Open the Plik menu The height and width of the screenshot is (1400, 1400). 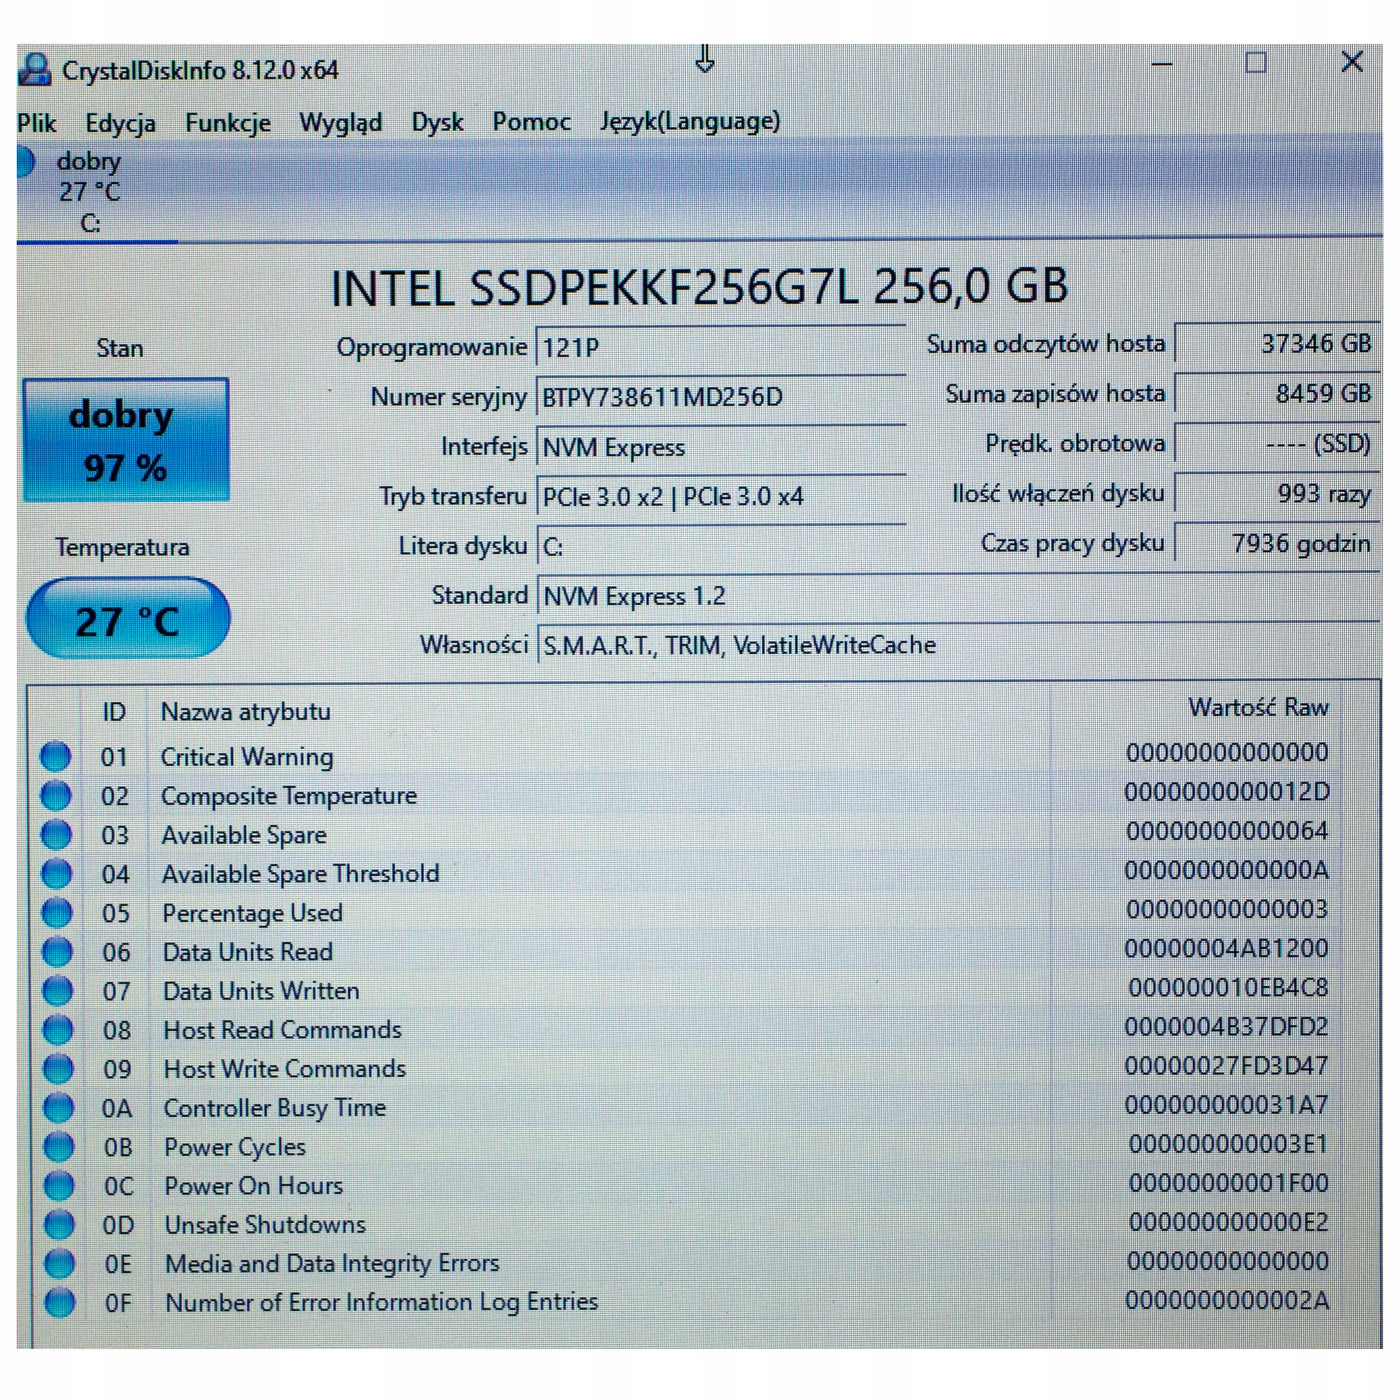click(36, 122)
